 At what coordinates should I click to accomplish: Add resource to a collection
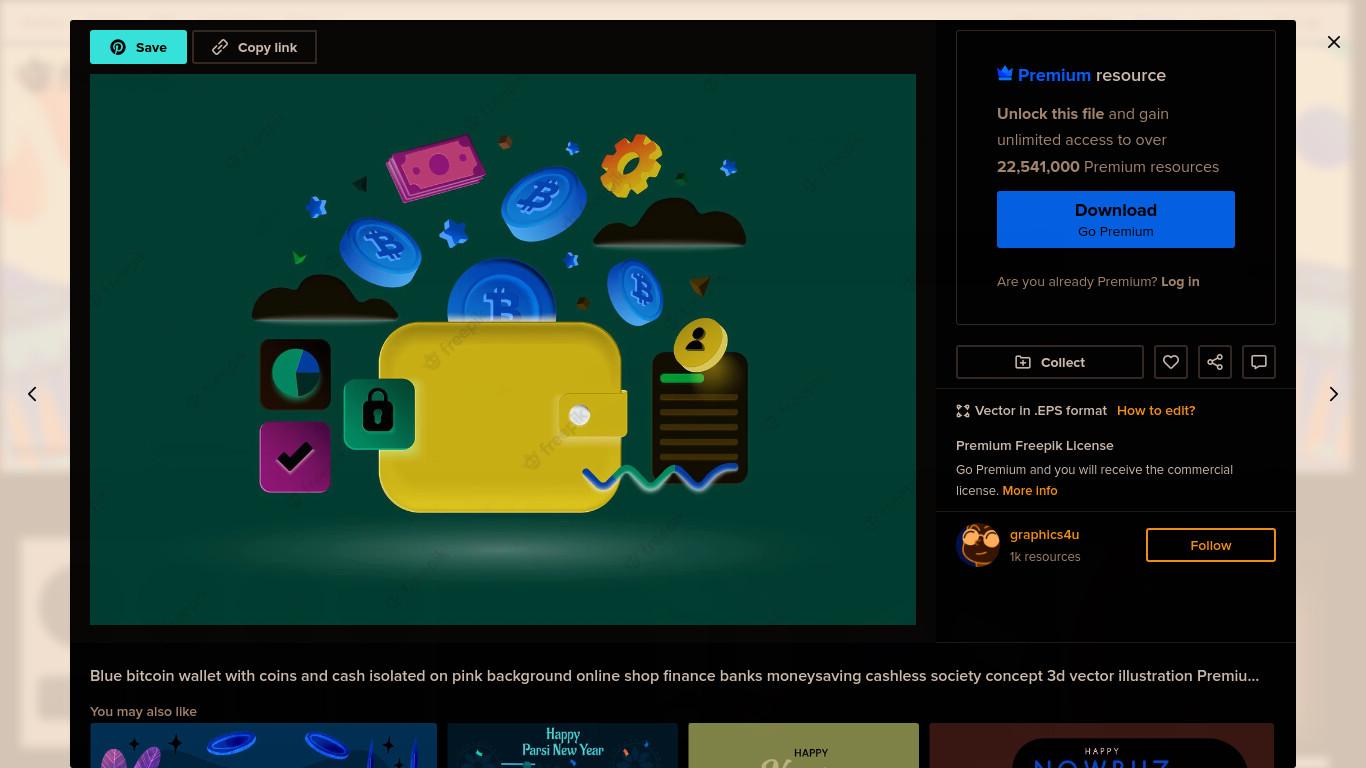1050,362
